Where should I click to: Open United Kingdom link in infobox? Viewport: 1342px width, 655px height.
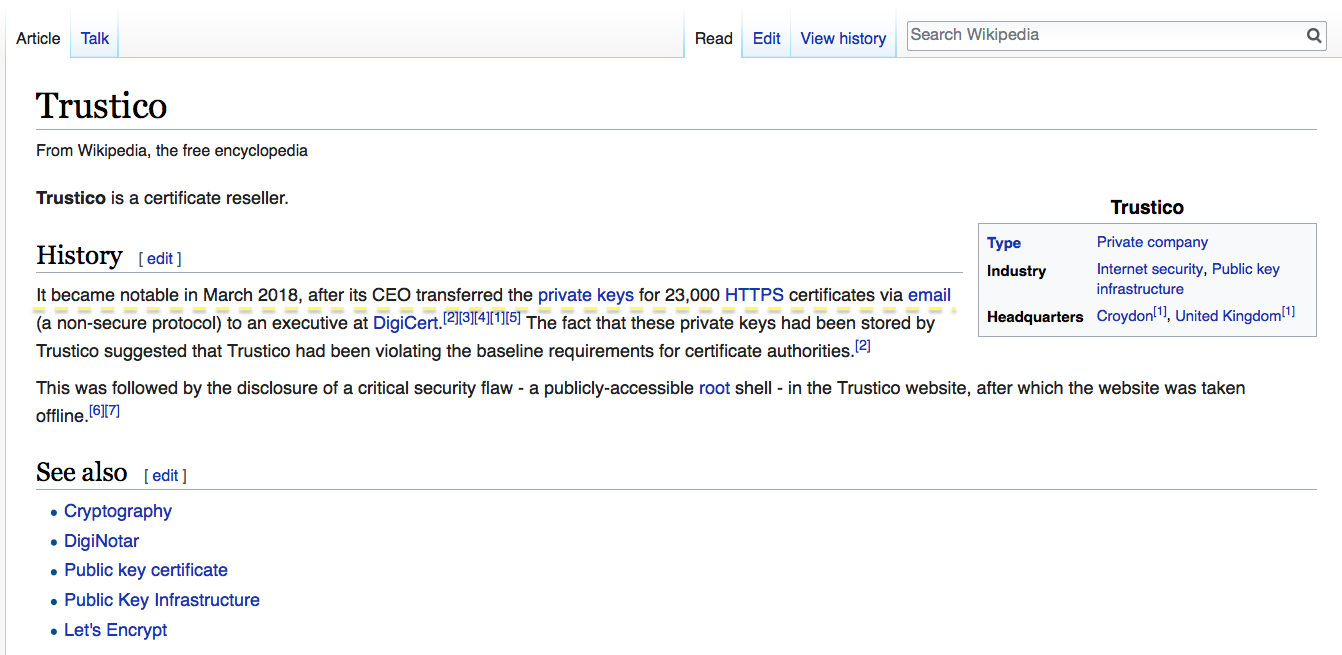[x=1228, y=316]
